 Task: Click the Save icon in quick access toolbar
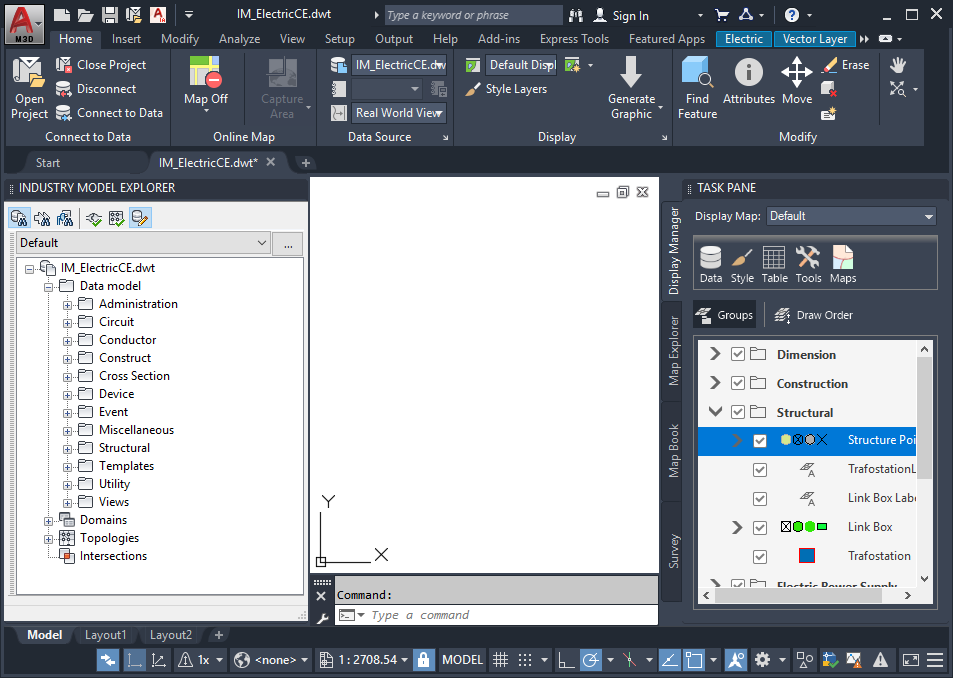pos(109,15)
